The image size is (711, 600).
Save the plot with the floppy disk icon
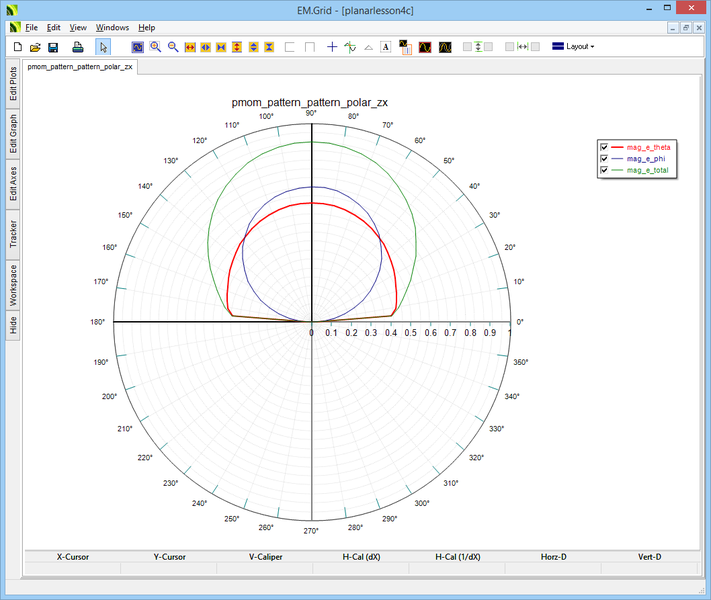[53, 47]
